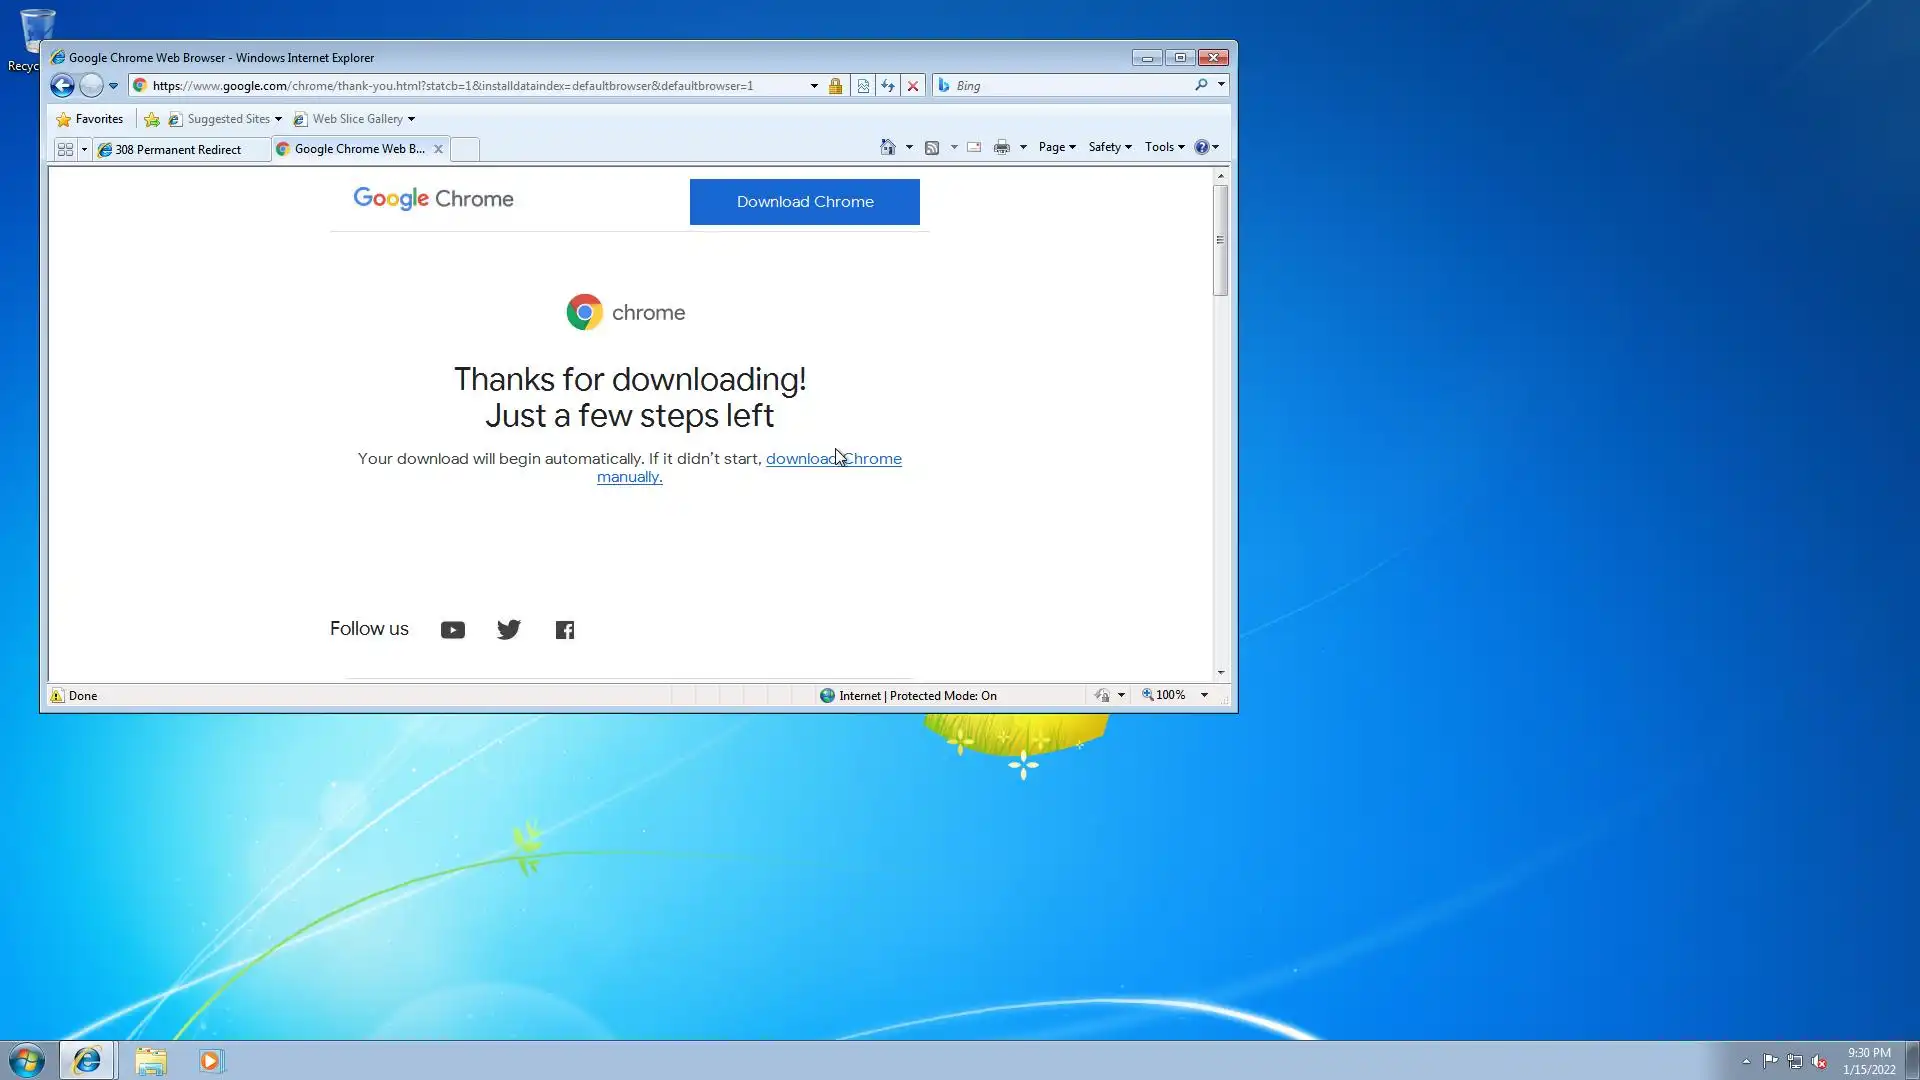
Task: Expand the Safety menu dropdown
Action: (x=1110, y=147)
